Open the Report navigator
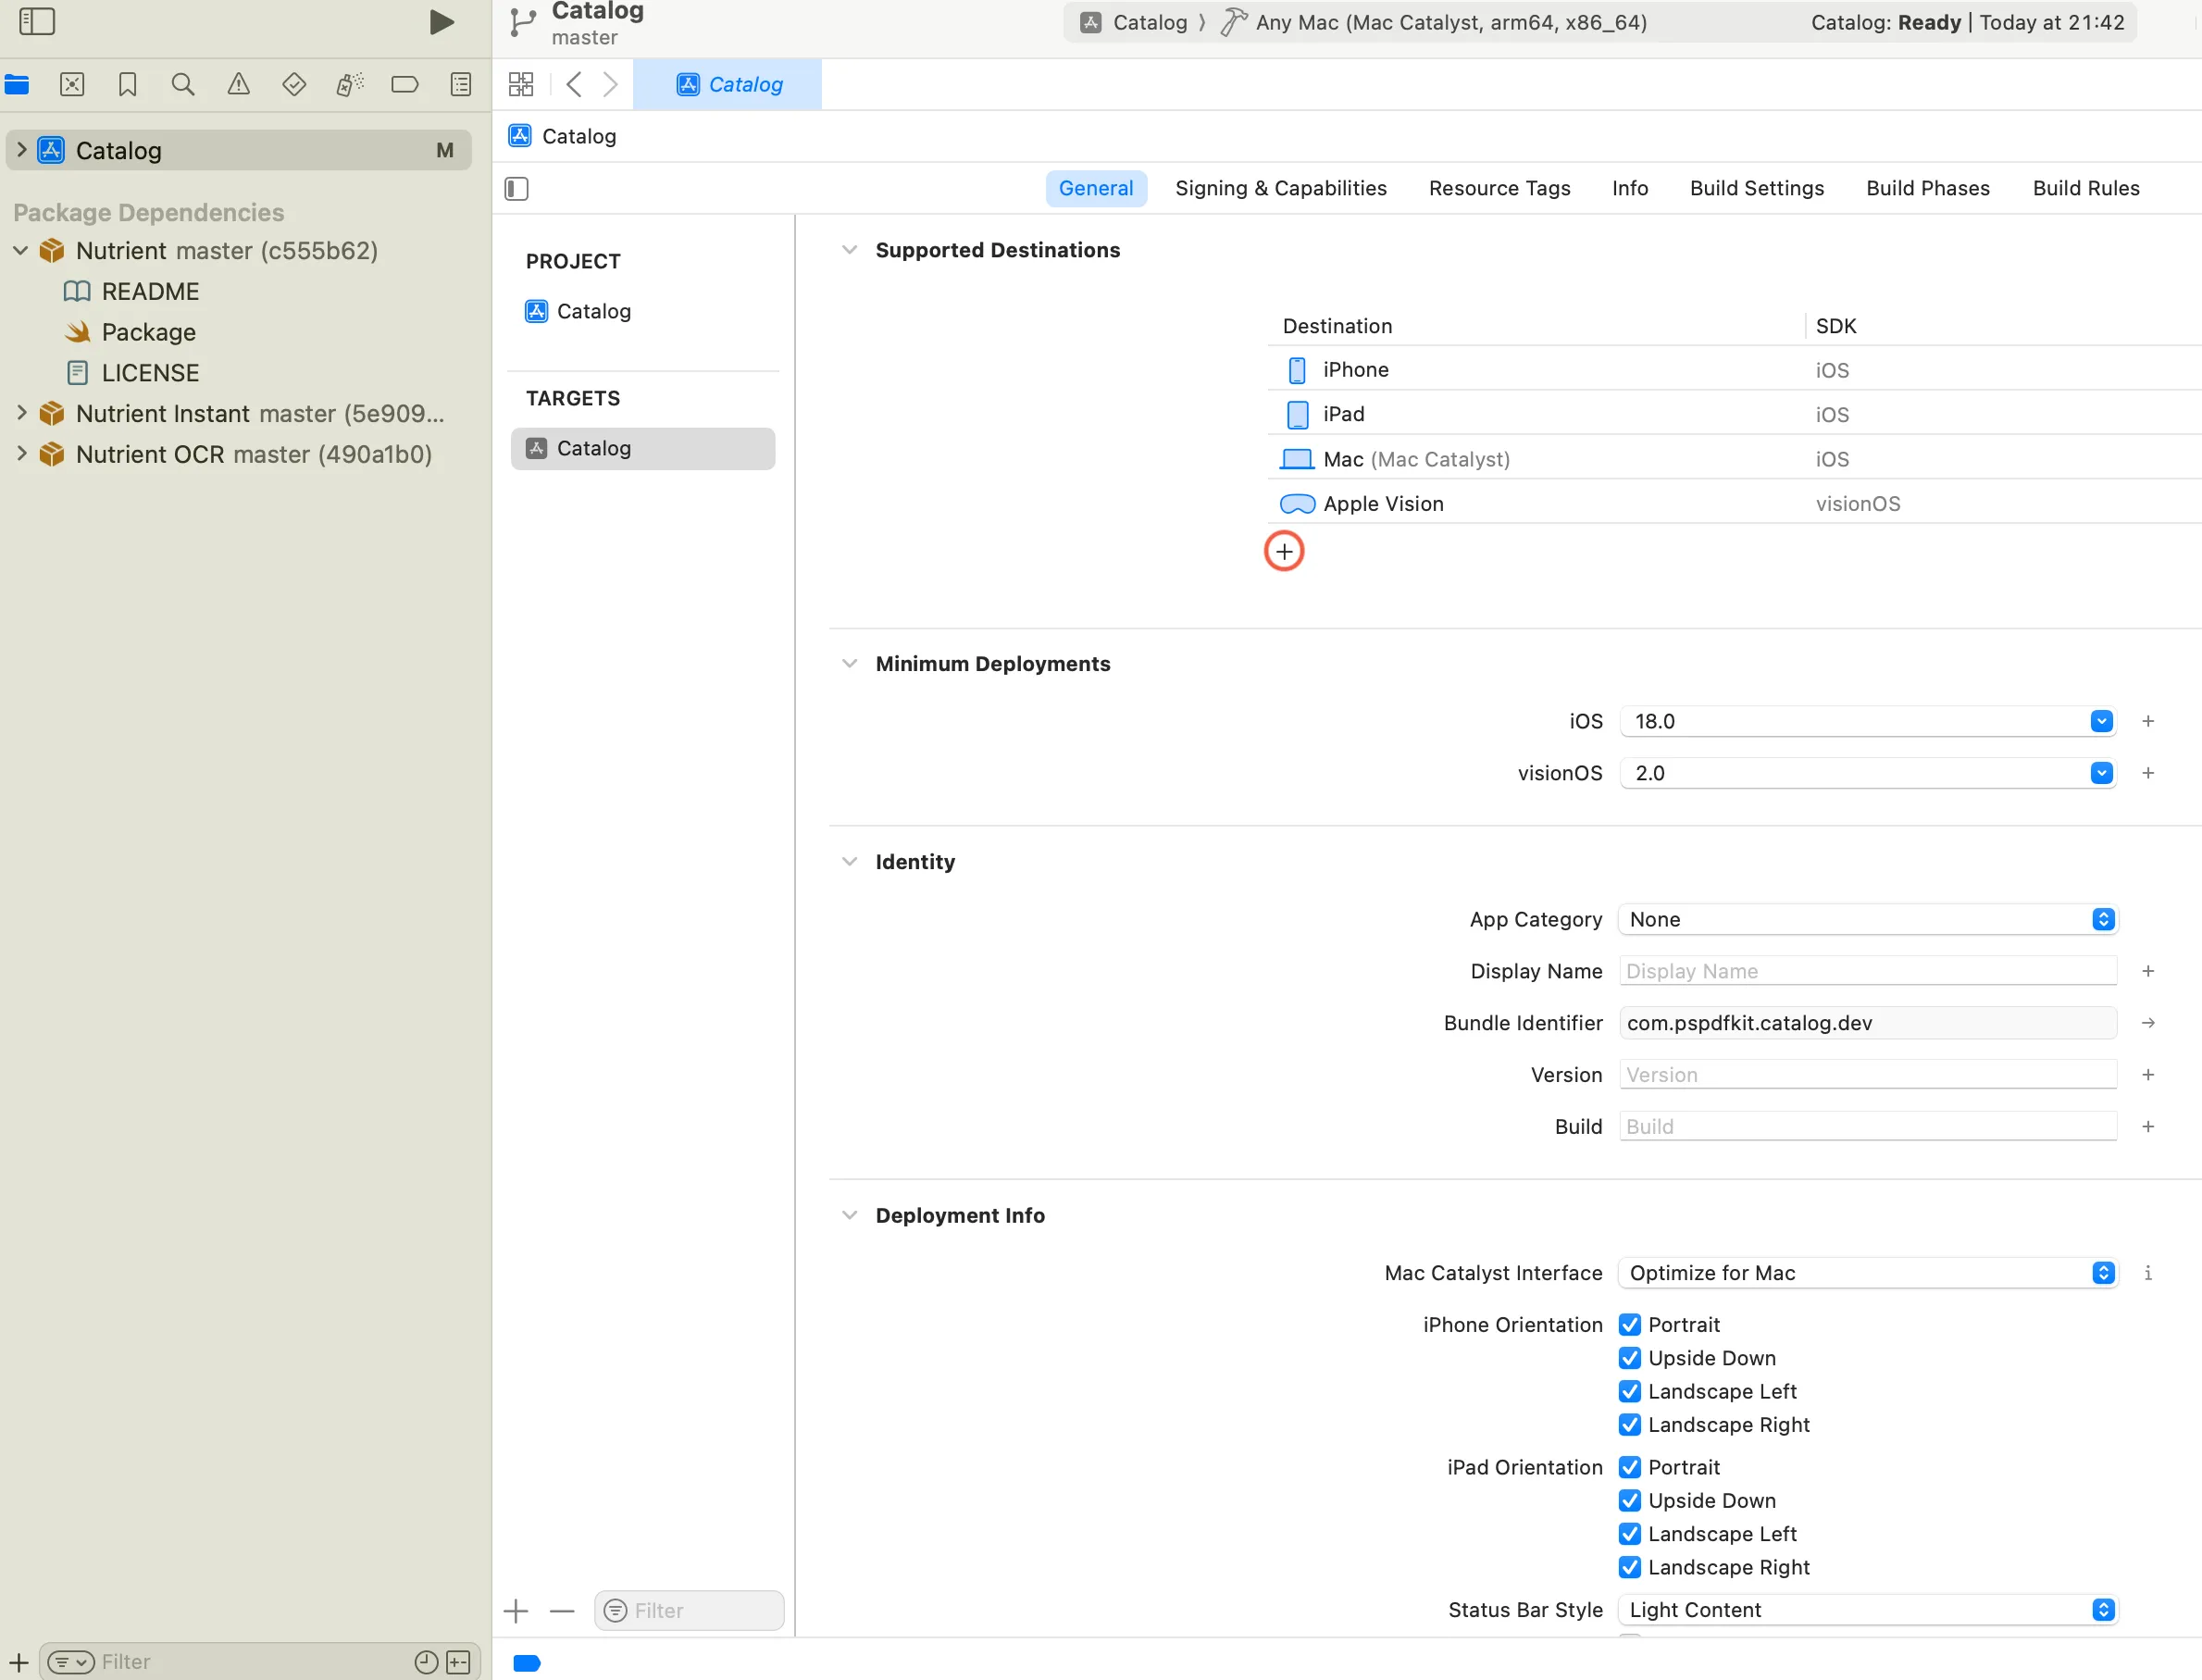The image size is (2202, 1680). [x=461, y=85]
